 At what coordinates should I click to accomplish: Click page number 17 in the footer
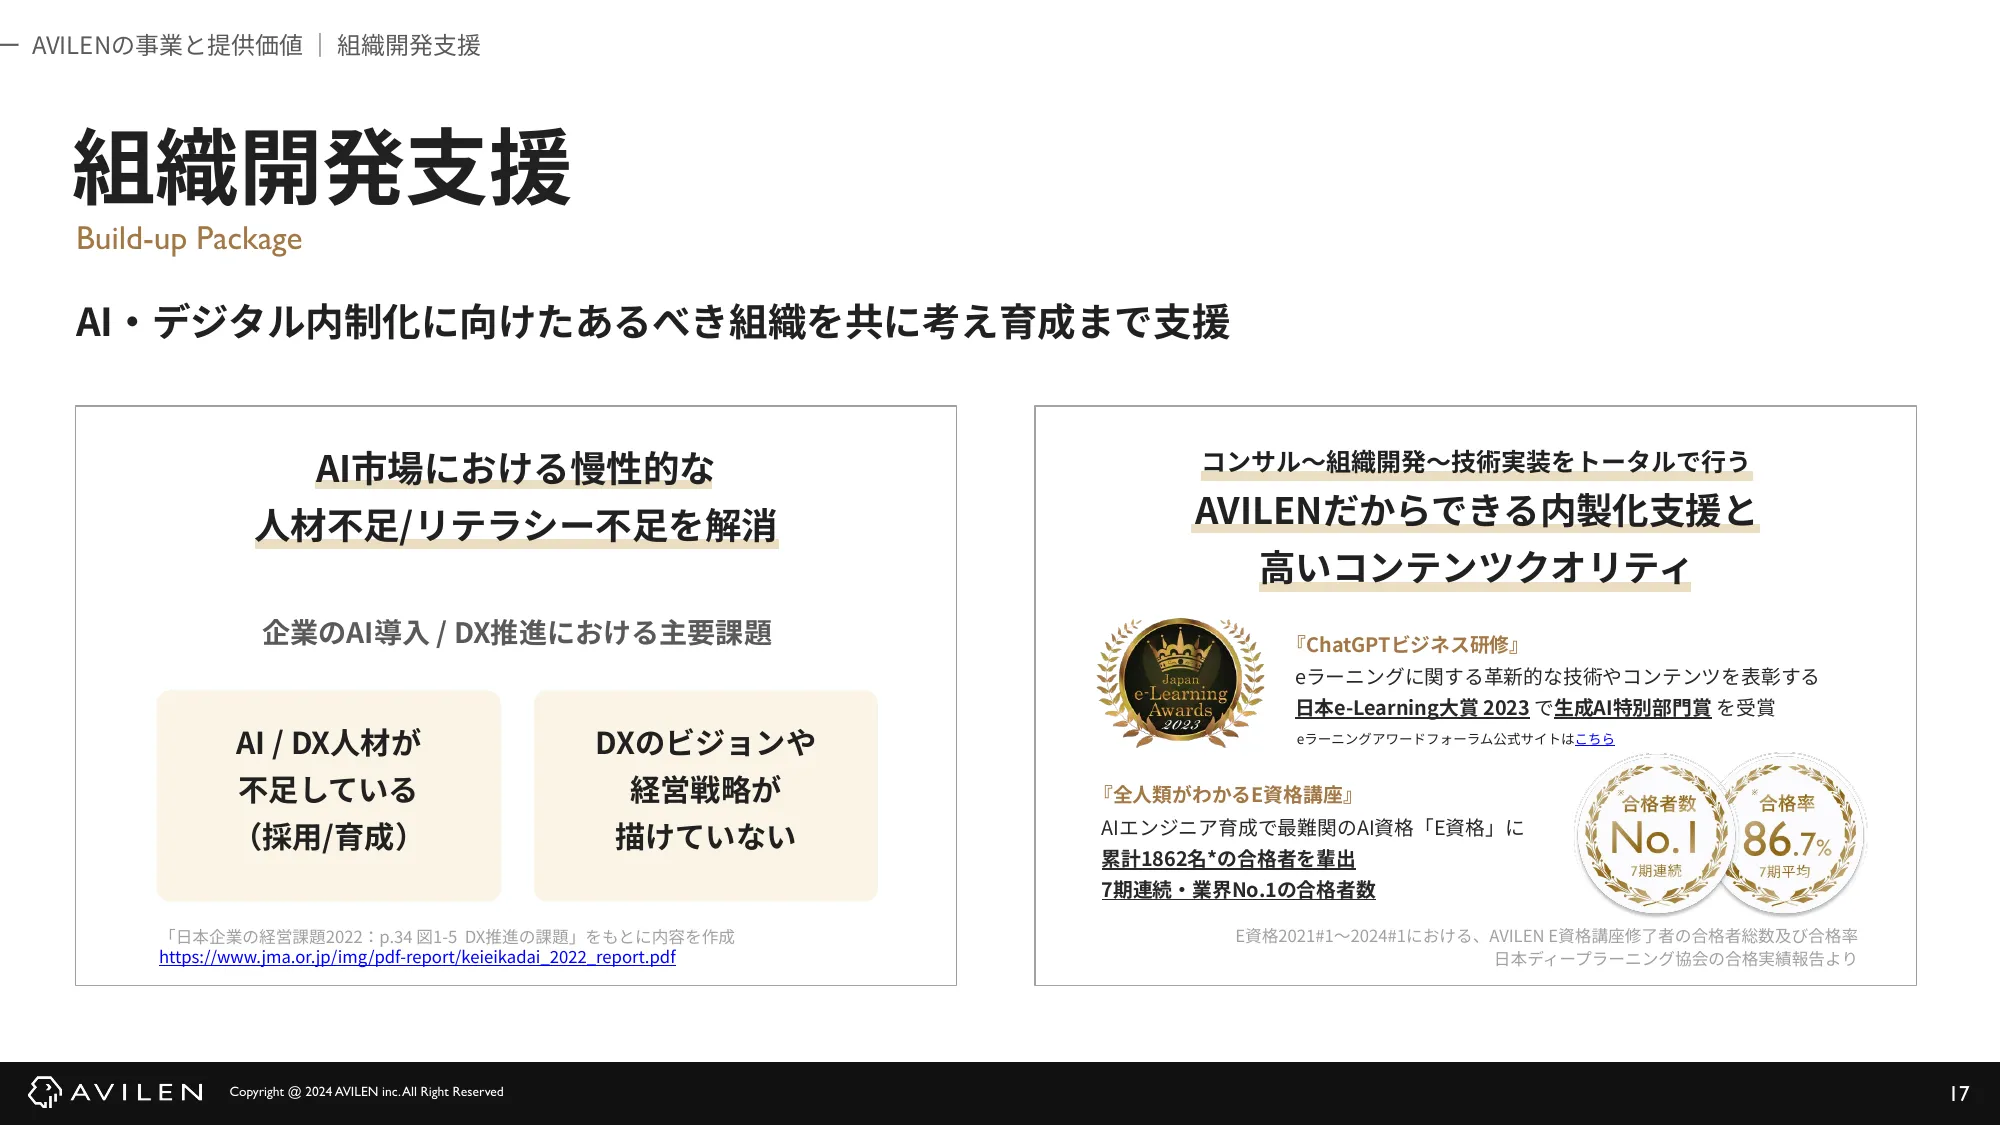(x=1959, y=1093)
